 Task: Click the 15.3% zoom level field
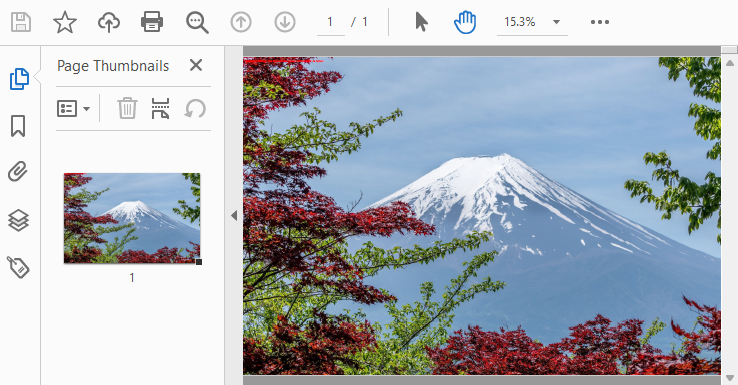click(520, 22)
